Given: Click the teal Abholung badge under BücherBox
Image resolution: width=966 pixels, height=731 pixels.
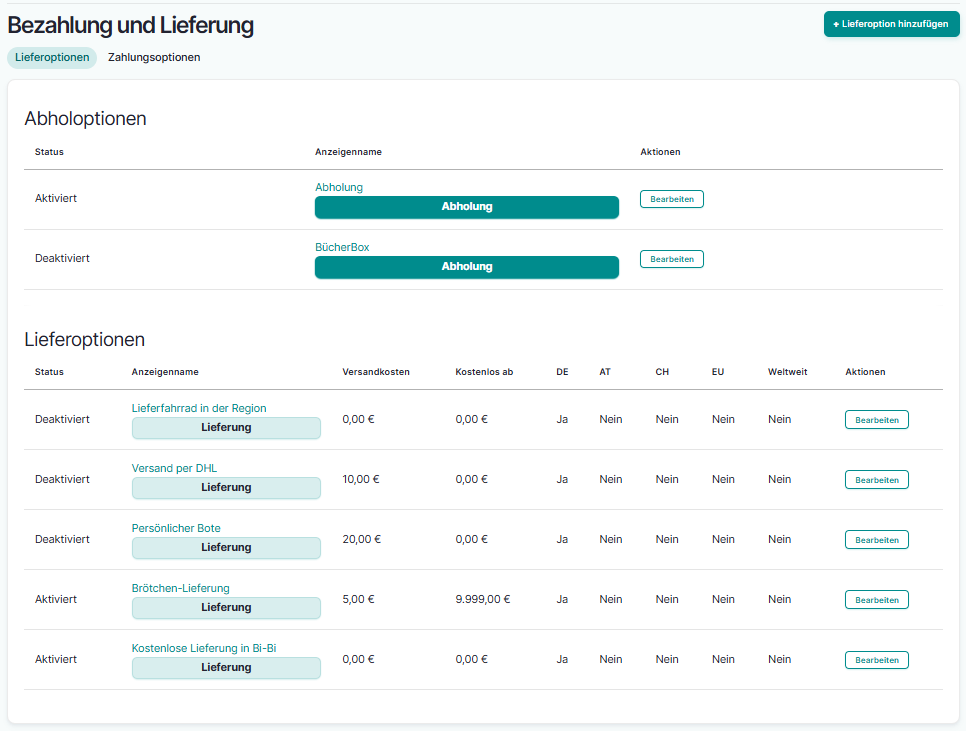Looking at the screenshot, I should coord(467,267).
